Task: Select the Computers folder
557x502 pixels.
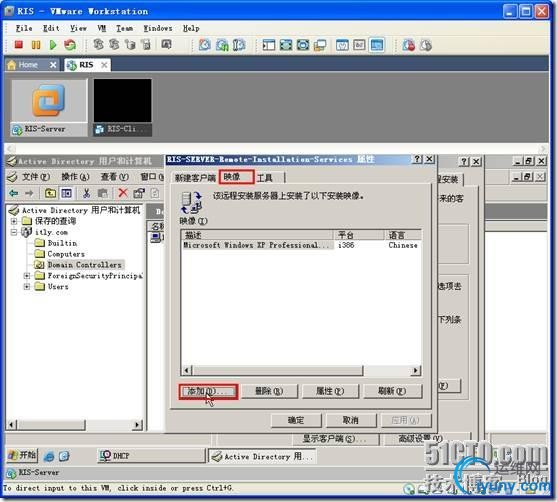Action: point(66,254)
